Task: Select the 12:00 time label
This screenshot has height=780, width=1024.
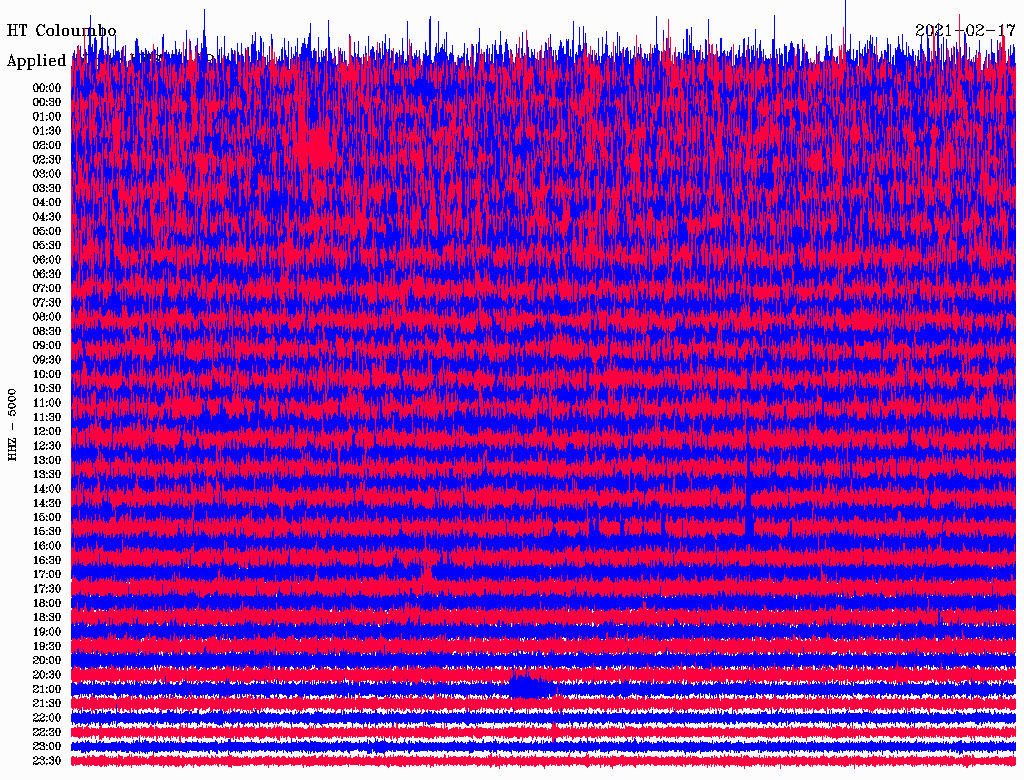Action: click(47, 431)
